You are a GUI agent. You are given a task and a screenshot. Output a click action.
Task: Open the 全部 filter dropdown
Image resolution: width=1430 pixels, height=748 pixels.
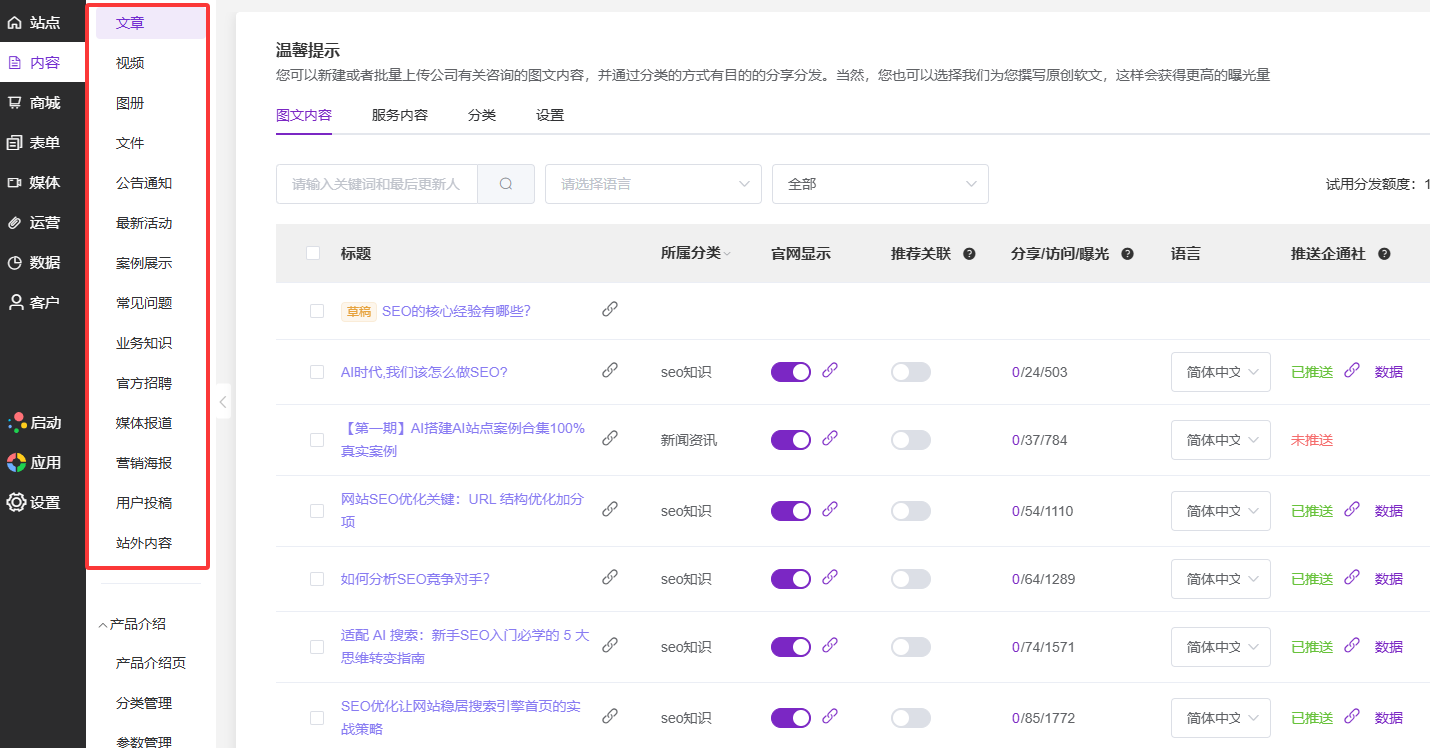[880, 184]
